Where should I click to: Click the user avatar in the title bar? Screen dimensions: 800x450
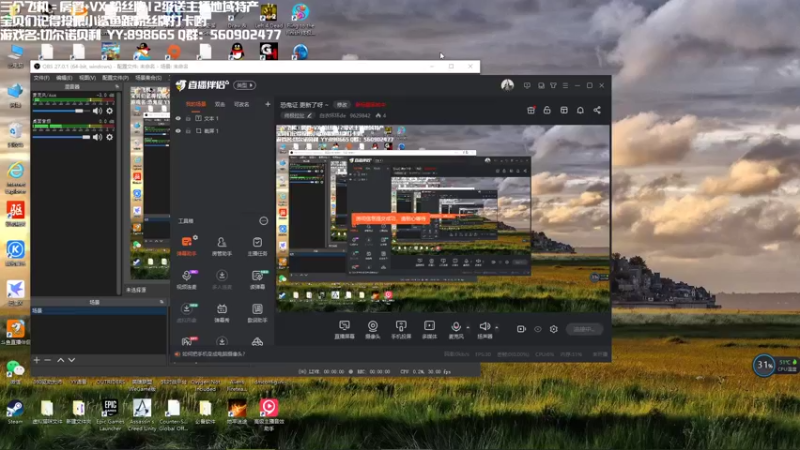click(507, 85)
